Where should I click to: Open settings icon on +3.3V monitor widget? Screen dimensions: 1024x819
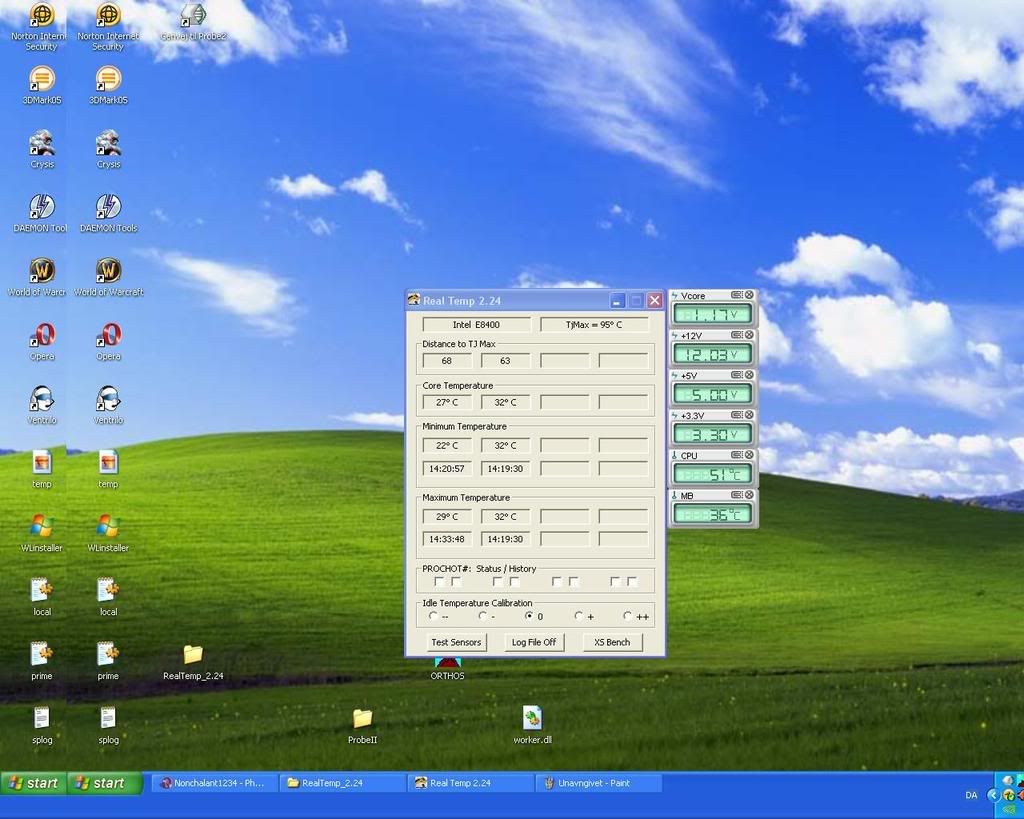(736, 415)
